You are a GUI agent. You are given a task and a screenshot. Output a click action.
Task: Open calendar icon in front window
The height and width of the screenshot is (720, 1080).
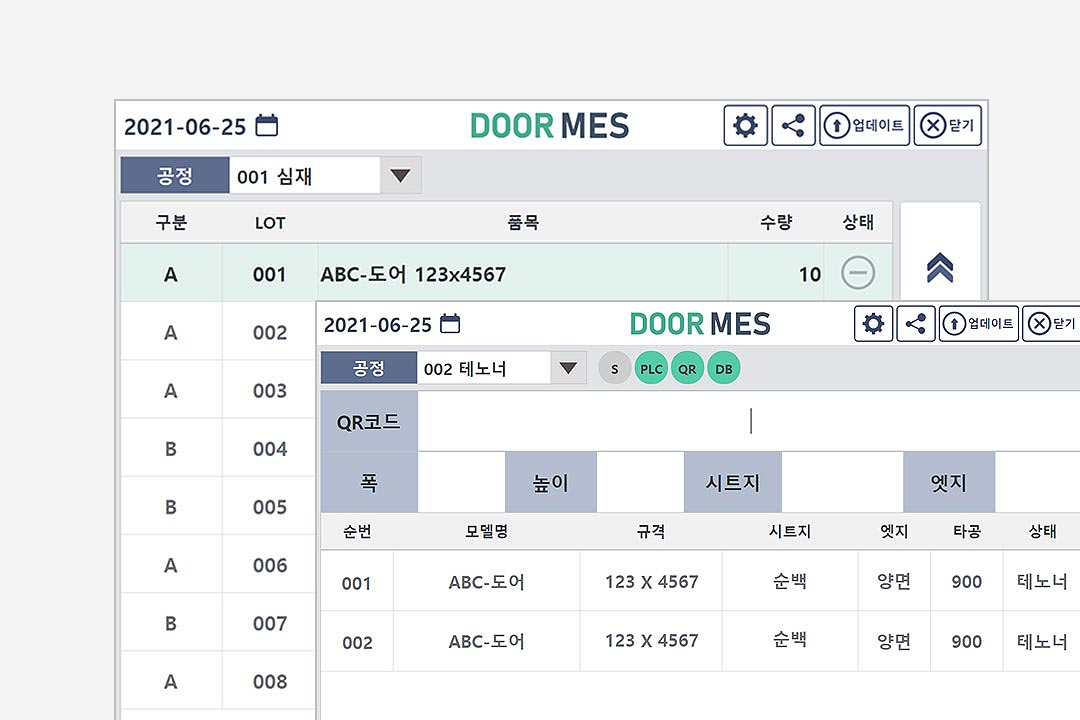click(x=450, y=323)
